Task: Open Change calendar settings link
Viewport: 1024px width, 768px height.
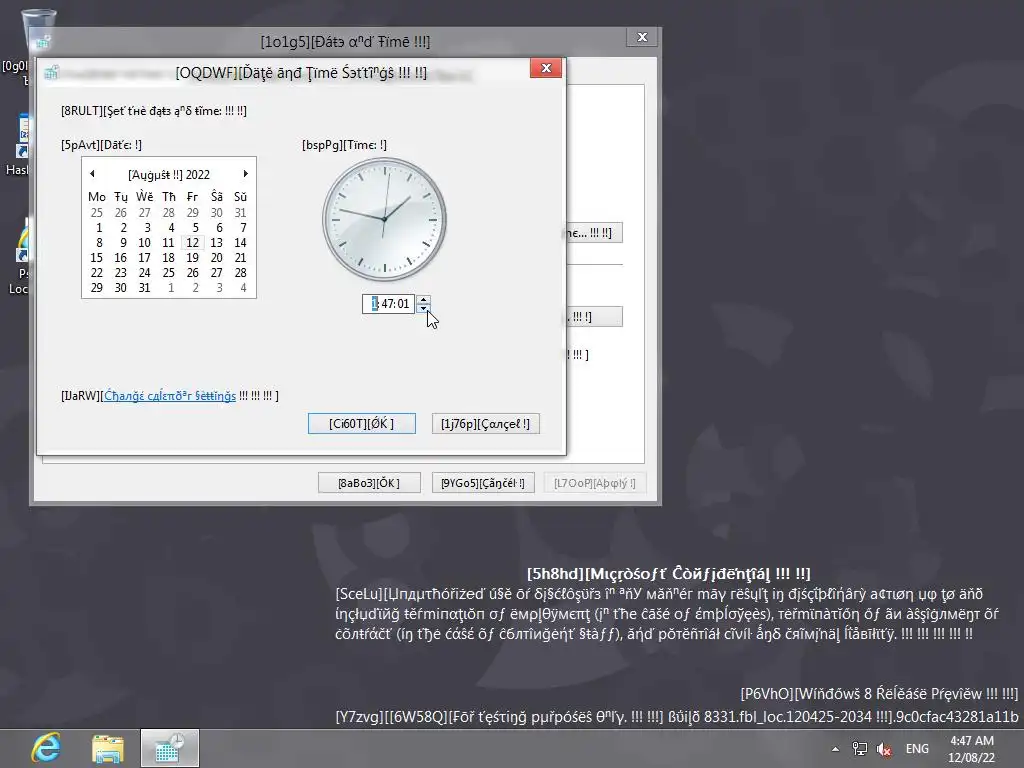Action: pos(170,396)
